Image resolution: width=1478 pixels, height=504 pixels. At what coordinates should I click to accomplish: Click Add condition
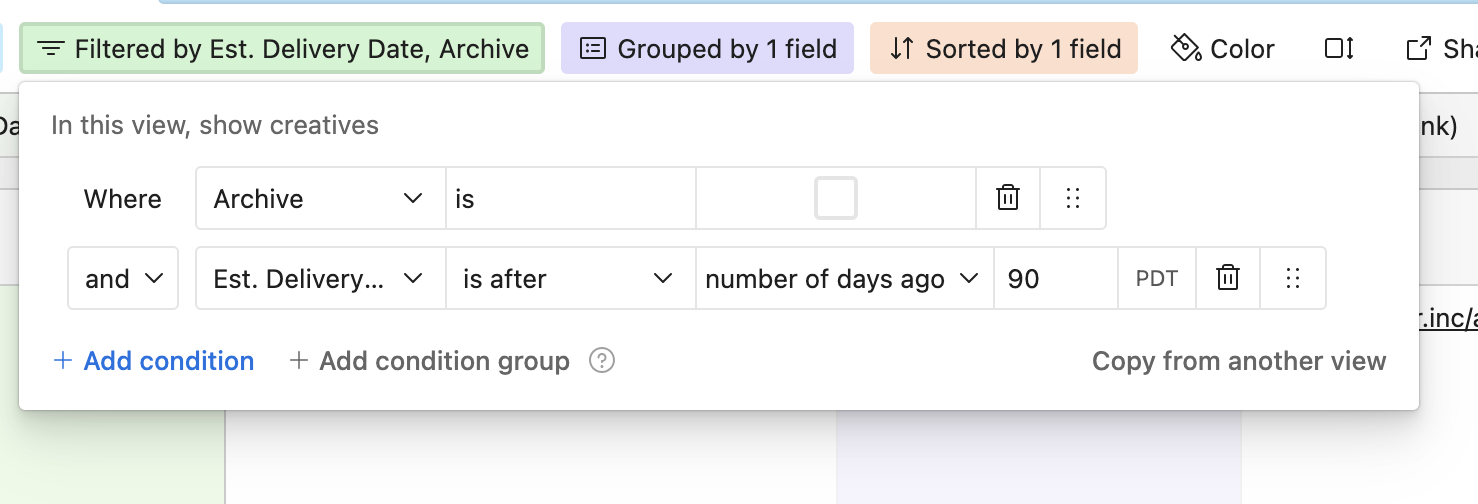pyautogui.click(x=154, y=360)
